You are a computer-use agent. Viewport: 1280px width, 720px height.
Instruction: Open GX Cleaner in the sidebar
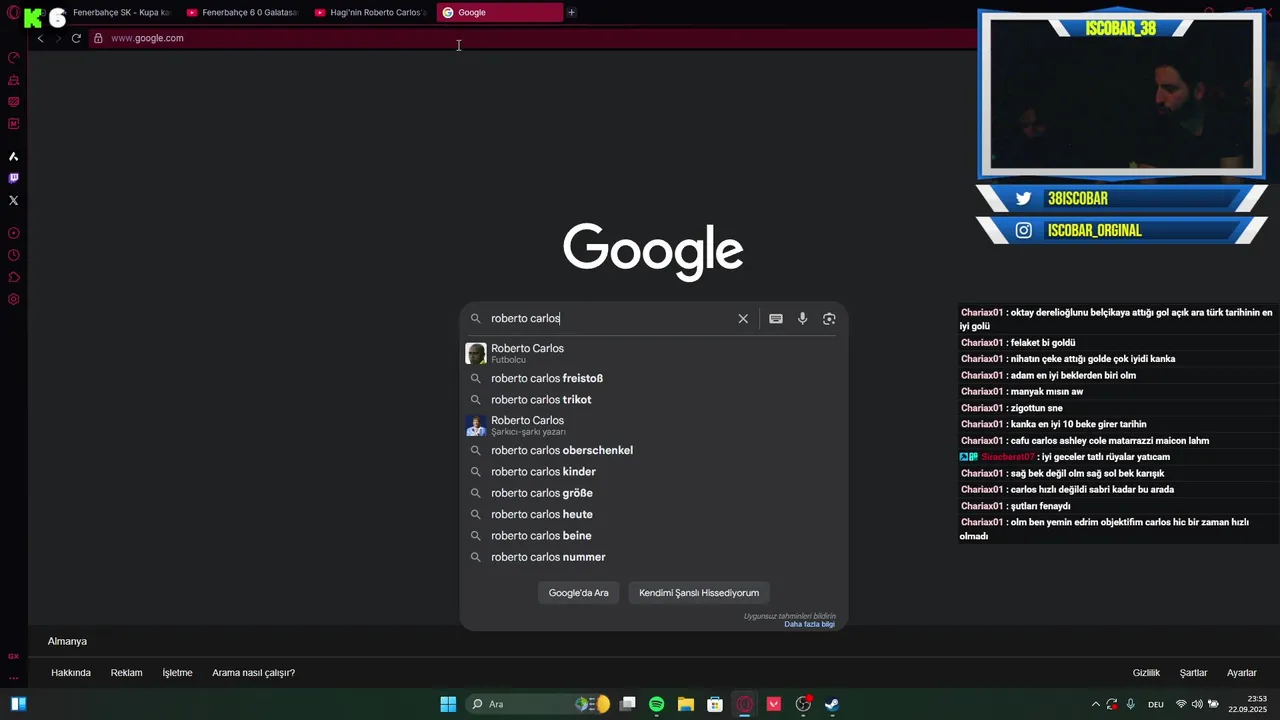pos(14,80)
